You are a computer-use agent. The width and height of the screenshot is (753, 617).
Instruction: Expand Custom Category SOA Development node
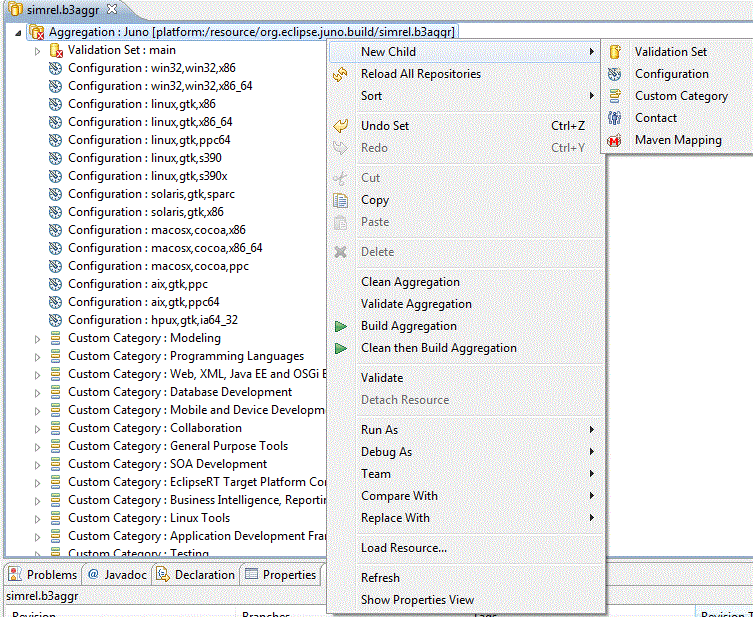37,465
